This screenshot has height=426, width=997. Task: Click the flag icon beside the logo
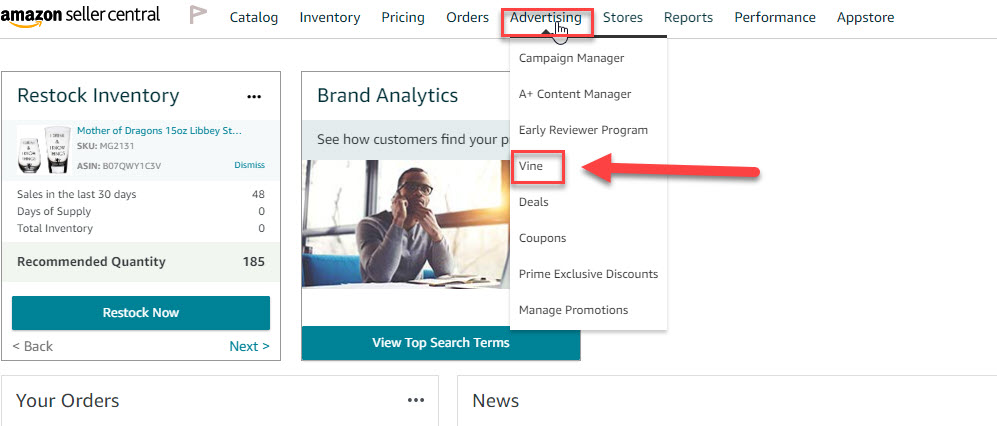pyautogui.click(x=198, y=16)
